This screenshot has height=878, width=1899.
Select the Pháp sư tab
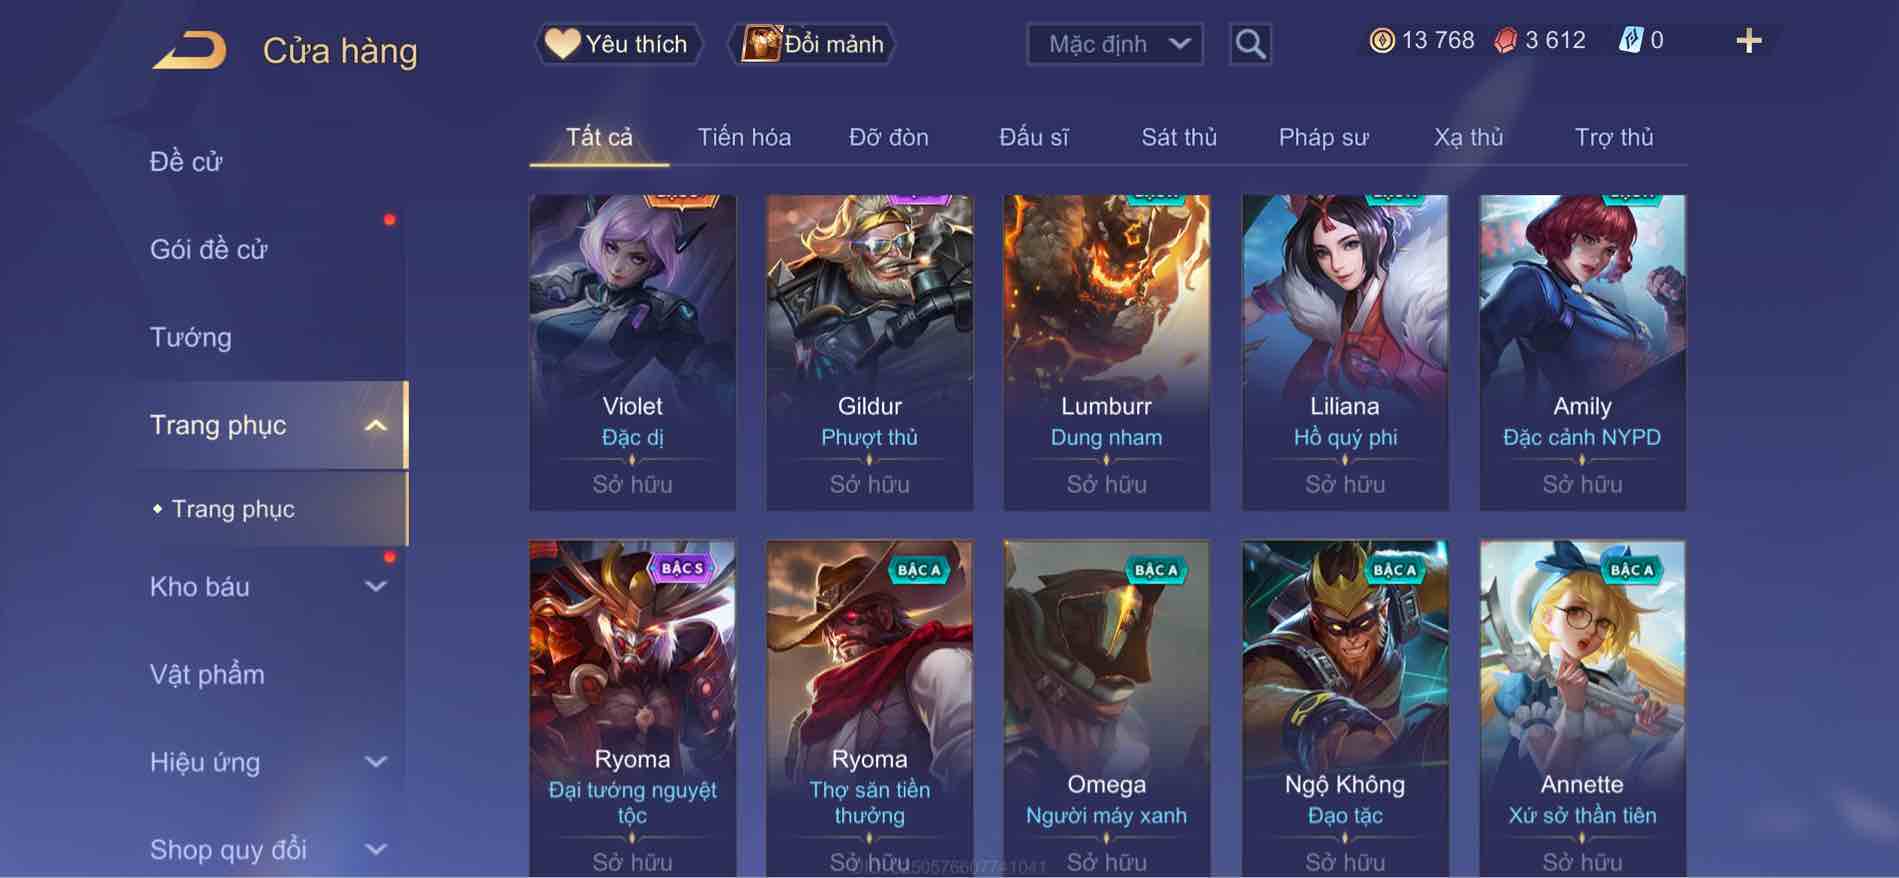[1323, 137]
